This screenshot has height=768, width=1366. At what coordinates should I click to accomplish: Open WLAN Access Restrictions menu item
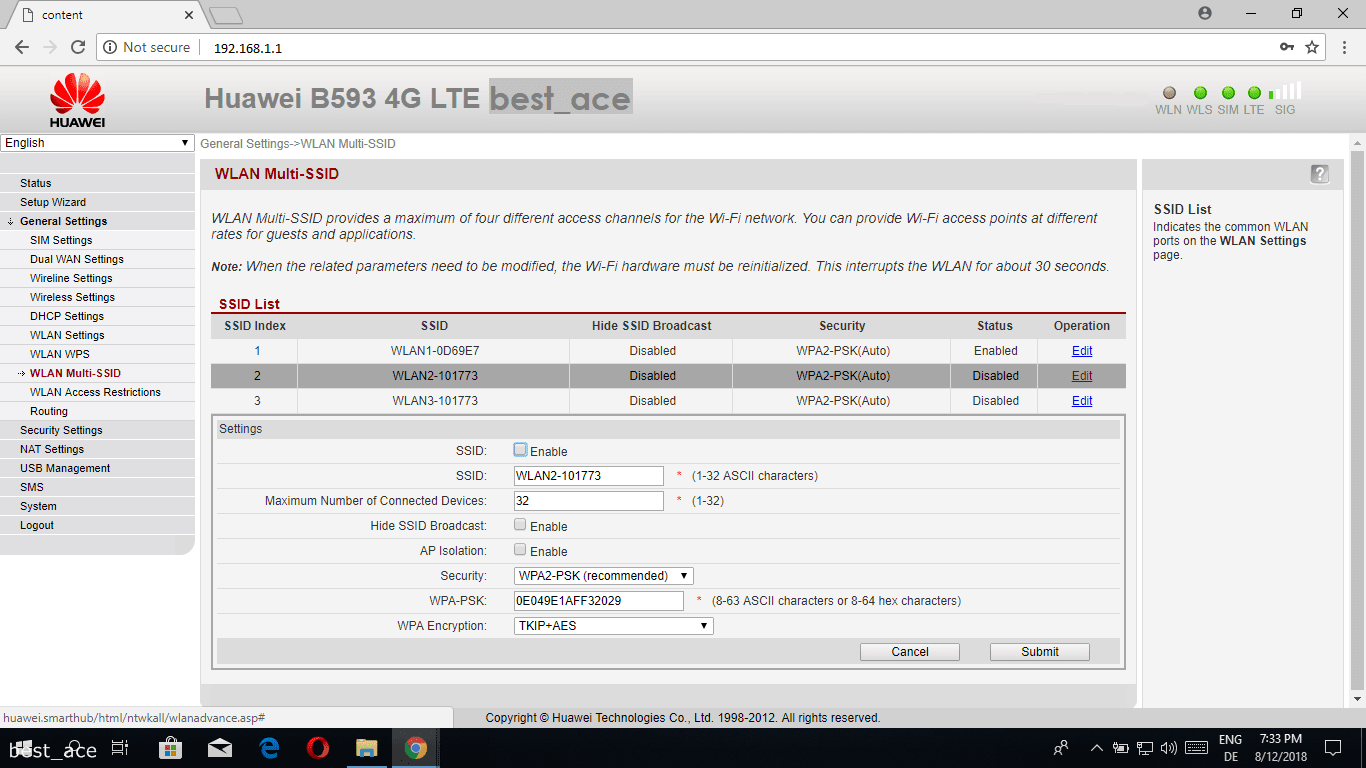click(x=95, y=392)
